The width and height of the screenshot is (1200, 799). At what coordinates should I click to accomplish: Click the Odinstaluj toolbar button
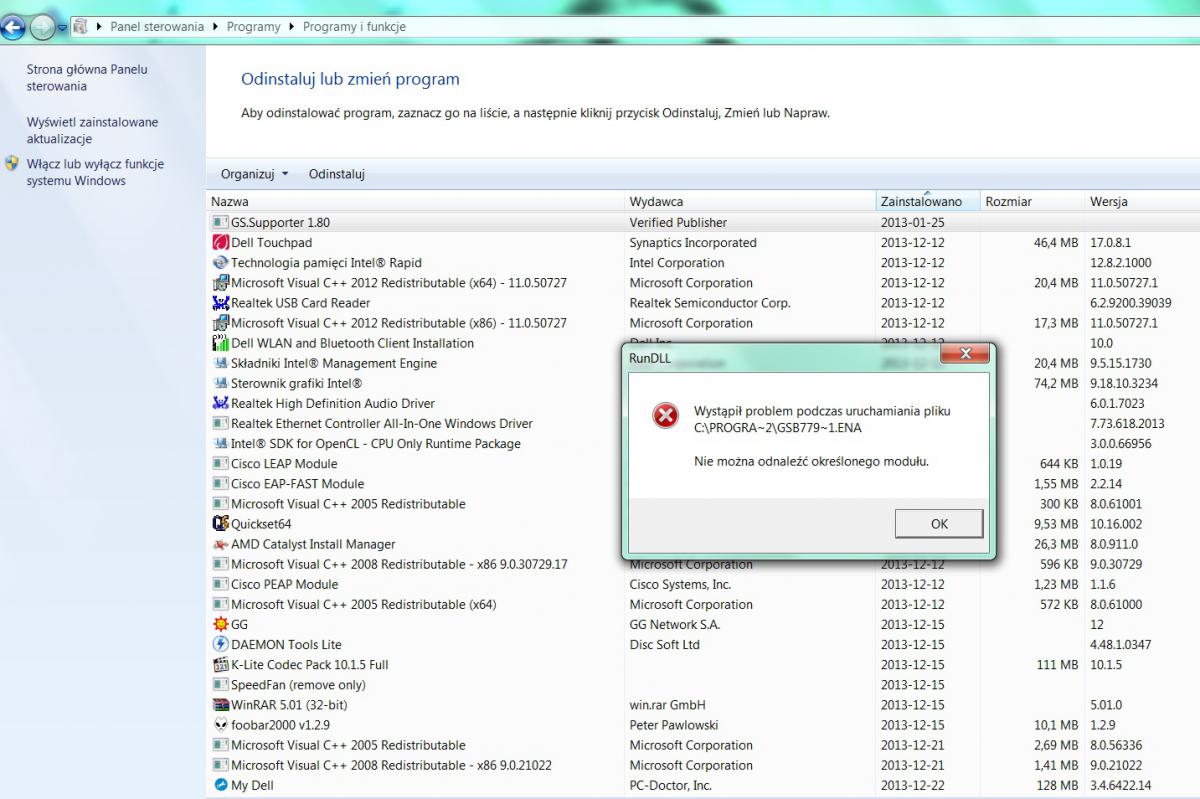[x=336, y=173]
